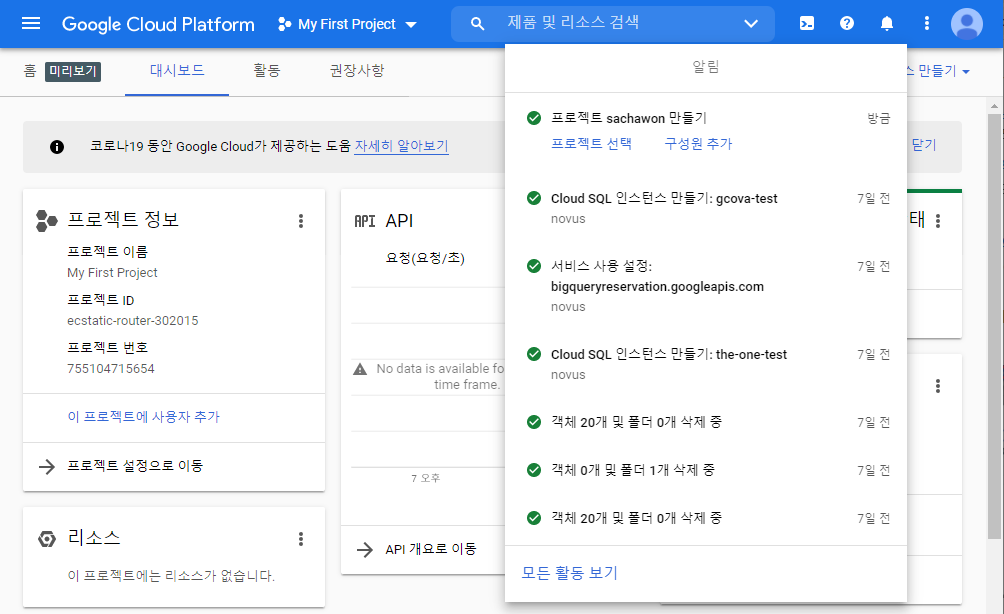The image size is (1004, 614).
Task: Click 프로젝트 선택 in notification
Action: coord(591,143)
